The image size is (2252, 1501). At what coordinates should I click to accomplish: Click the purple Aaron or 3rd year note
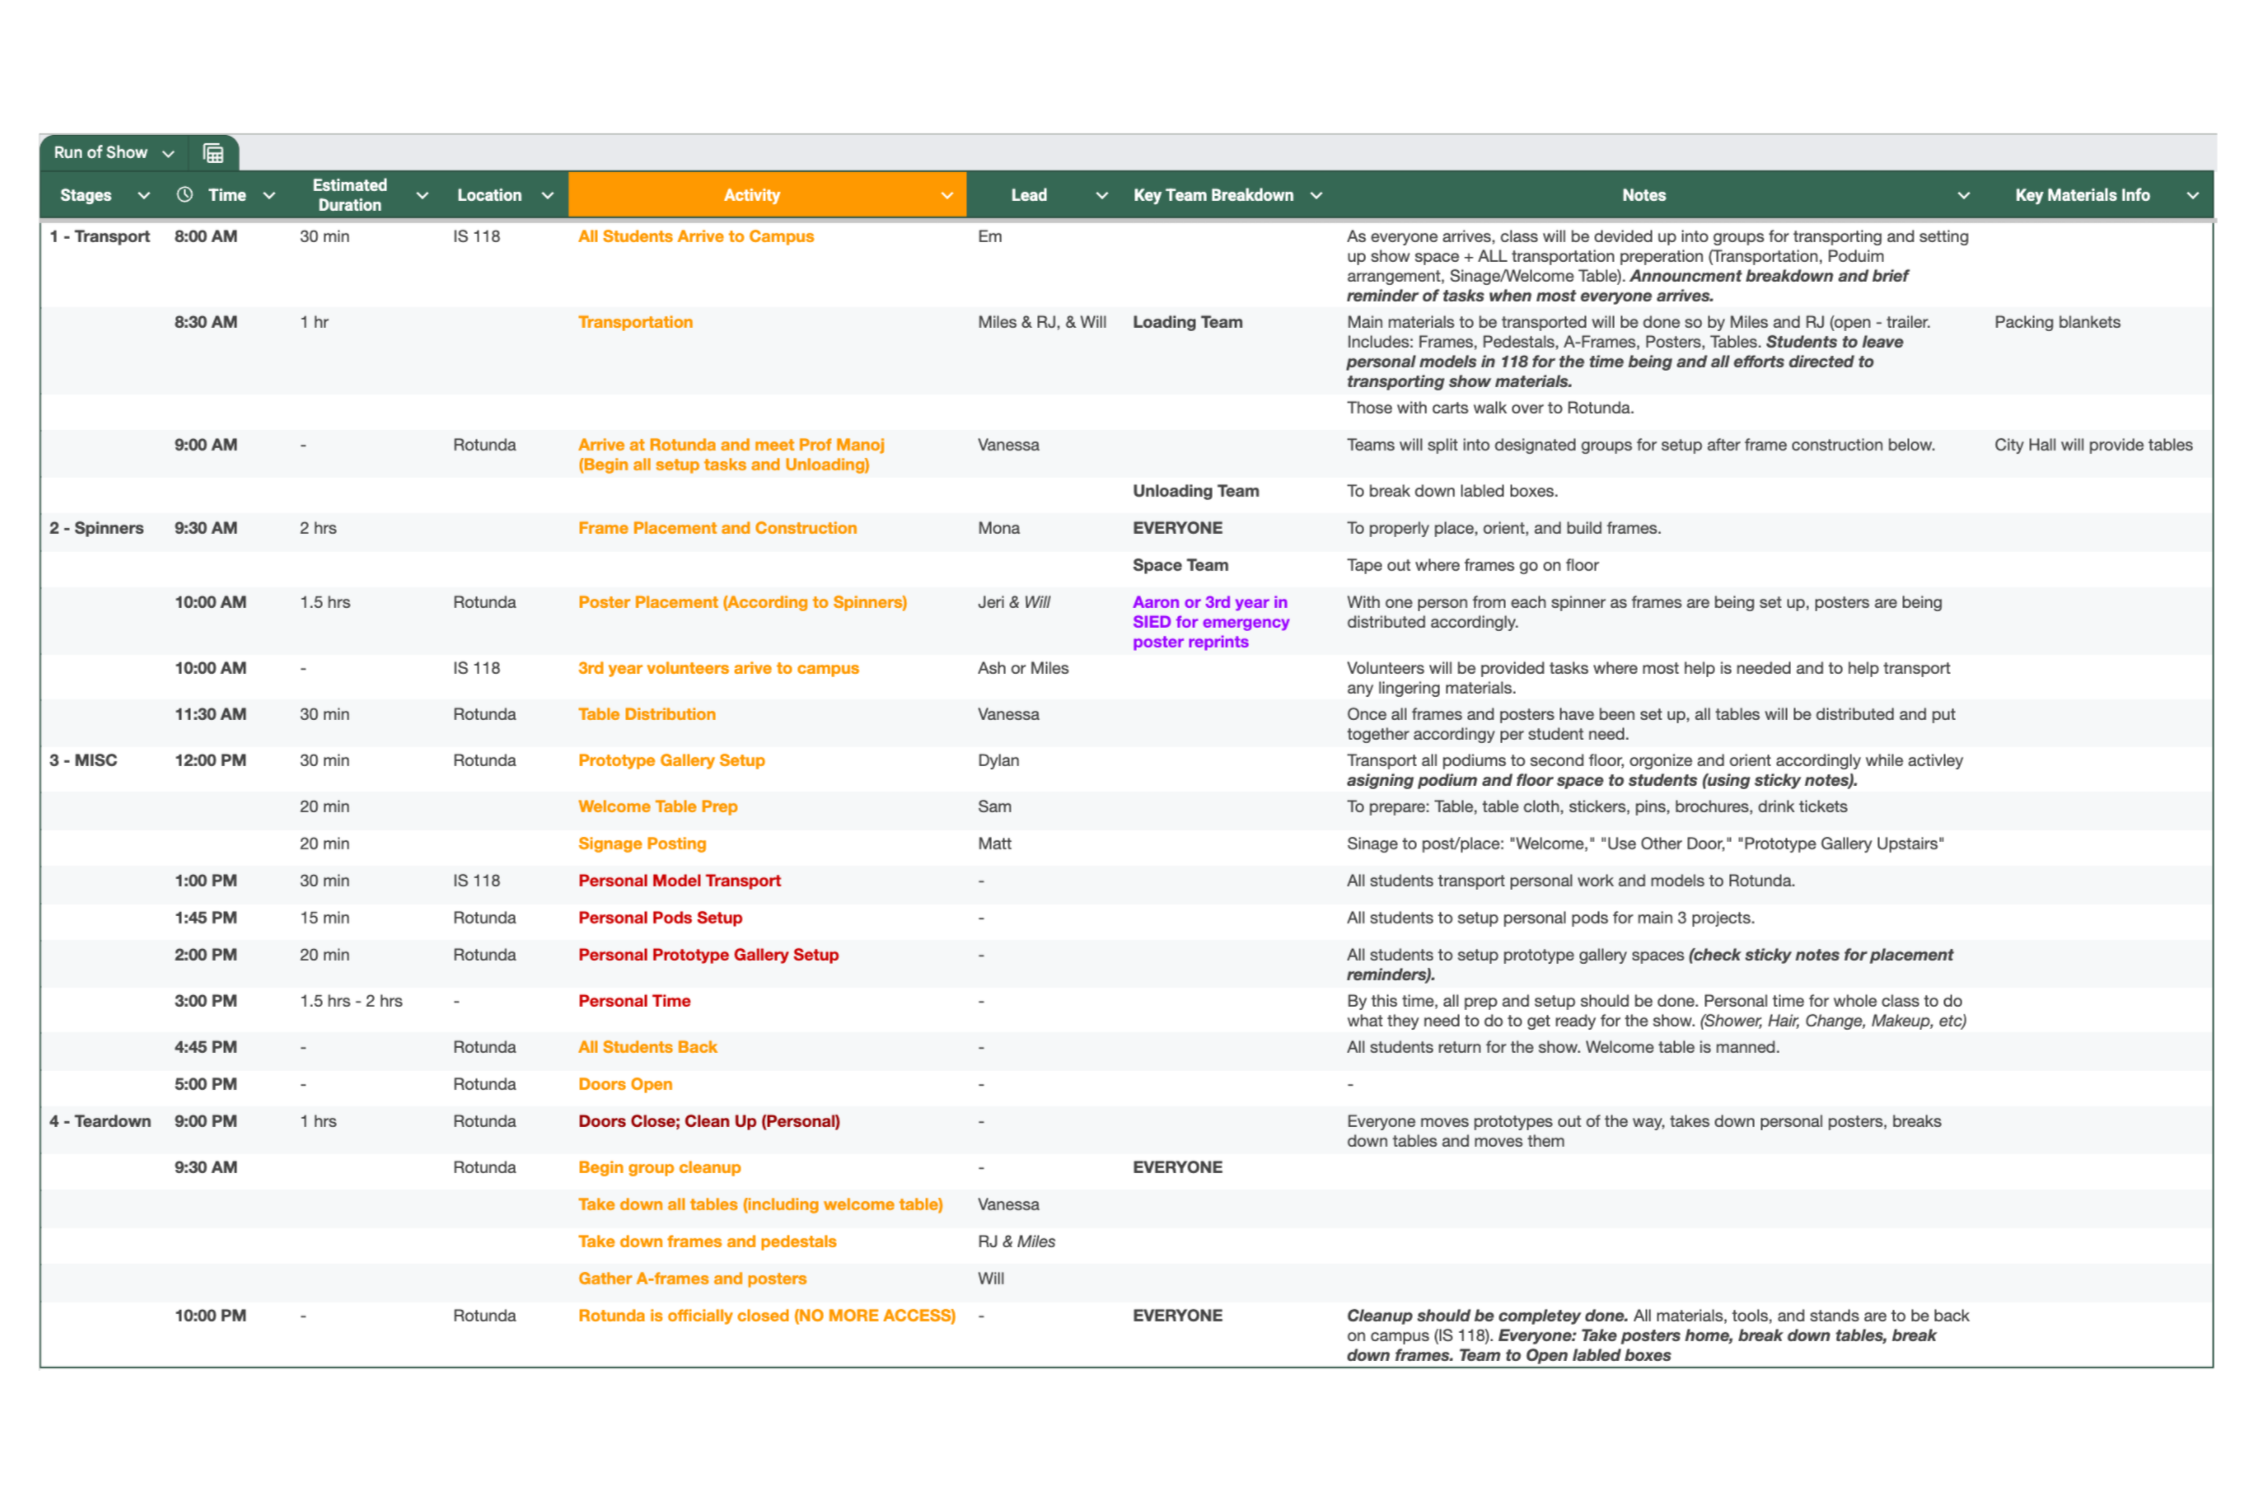[1210, 622]
